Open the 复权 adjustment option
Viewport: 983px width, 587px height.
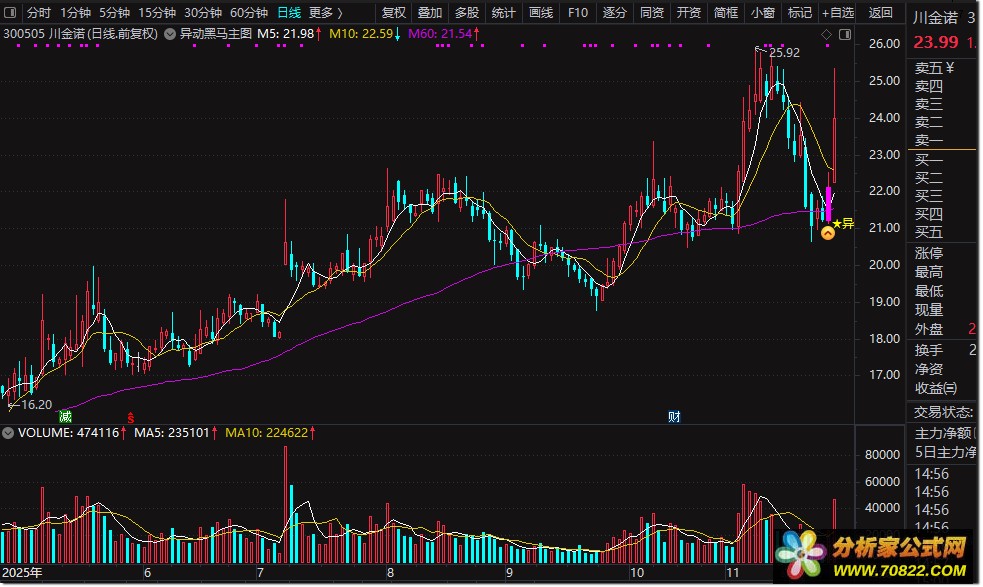(x=394, y=13)
